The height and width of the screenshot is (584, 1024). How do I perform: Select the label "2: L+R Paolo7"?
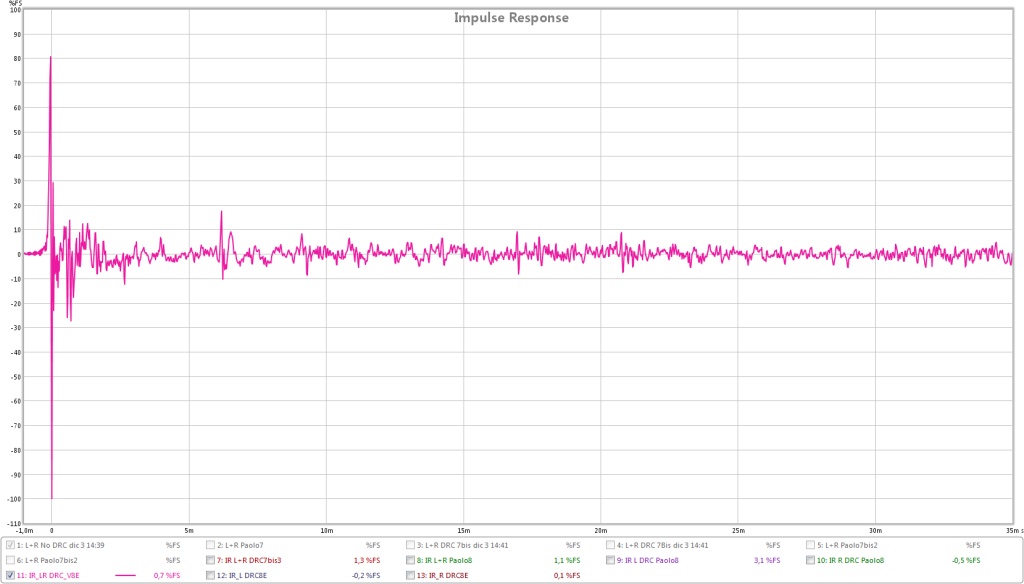pyautogui.click(x=240, y=545)
